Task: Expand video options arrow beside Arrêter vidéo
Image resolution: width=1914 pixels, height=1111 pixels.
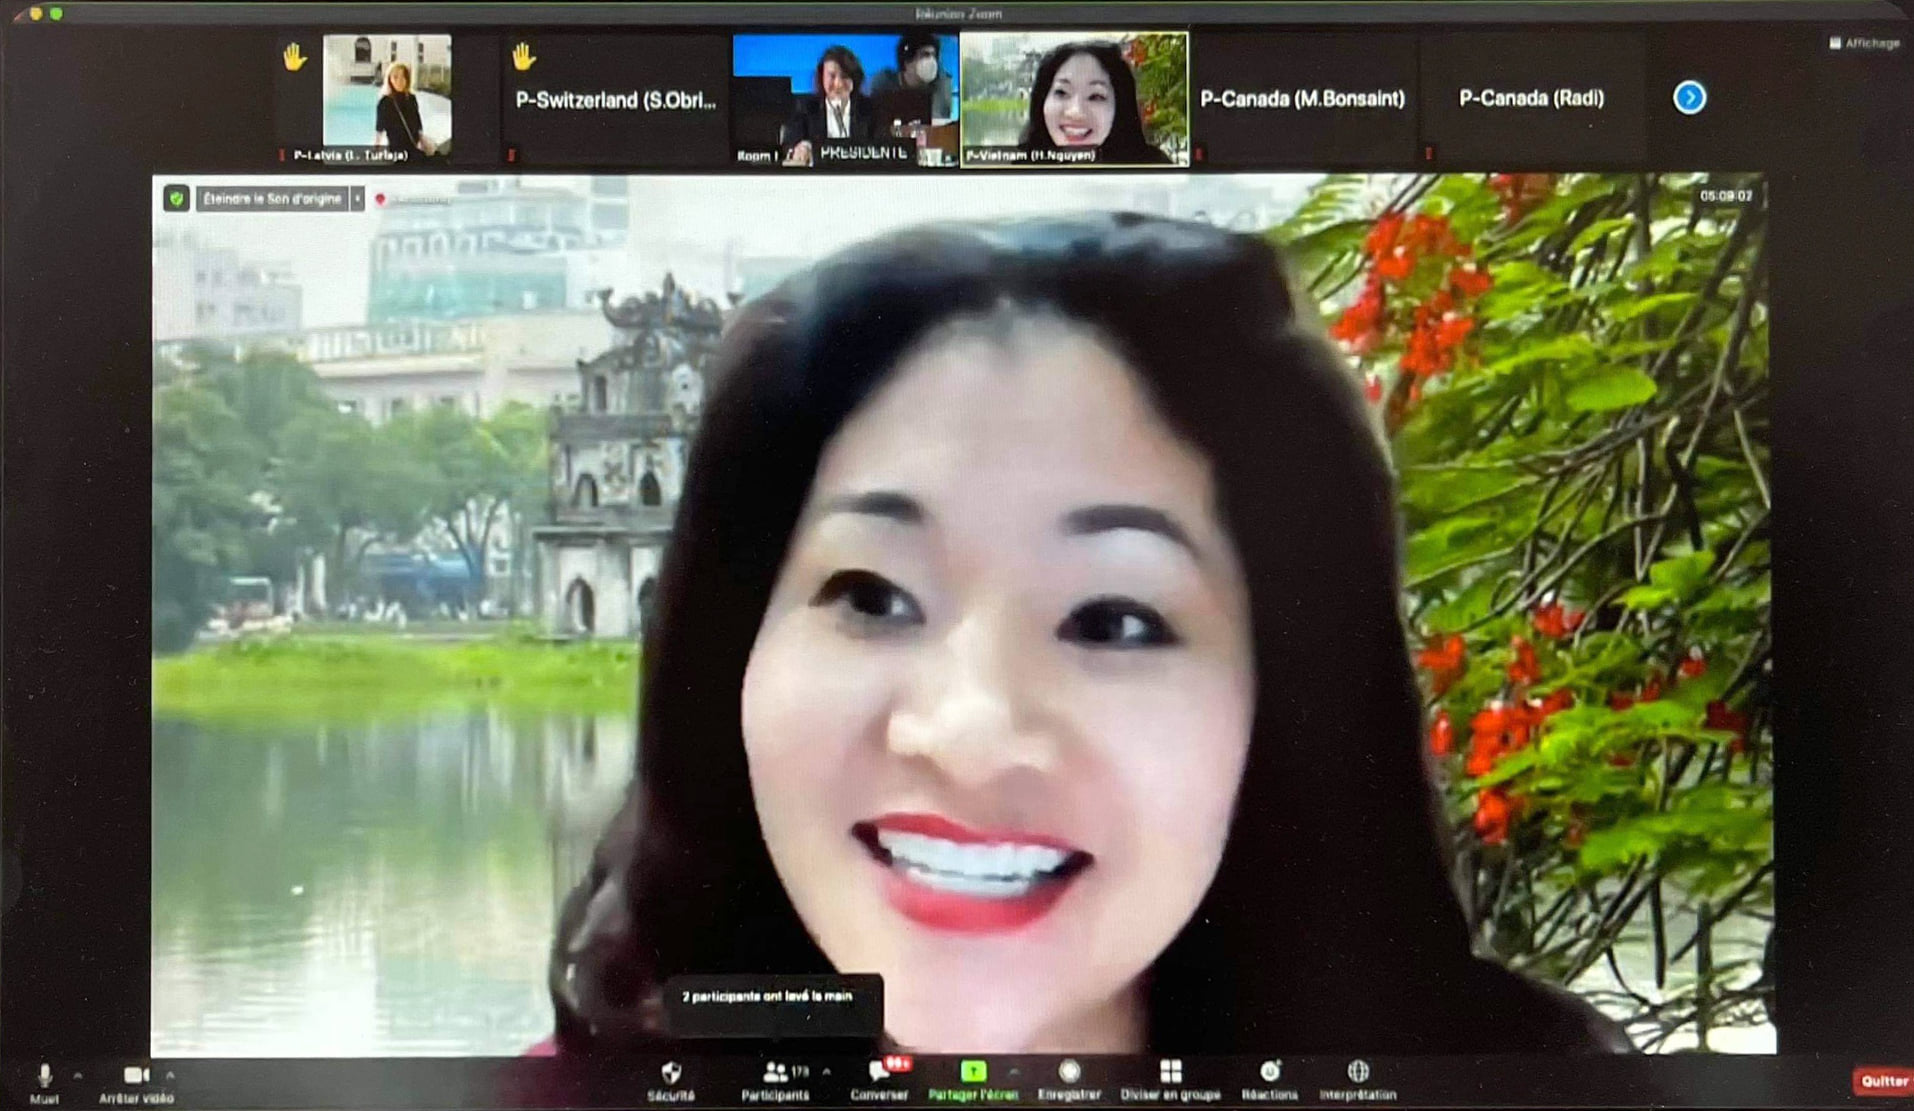Action: point(170,1076)
